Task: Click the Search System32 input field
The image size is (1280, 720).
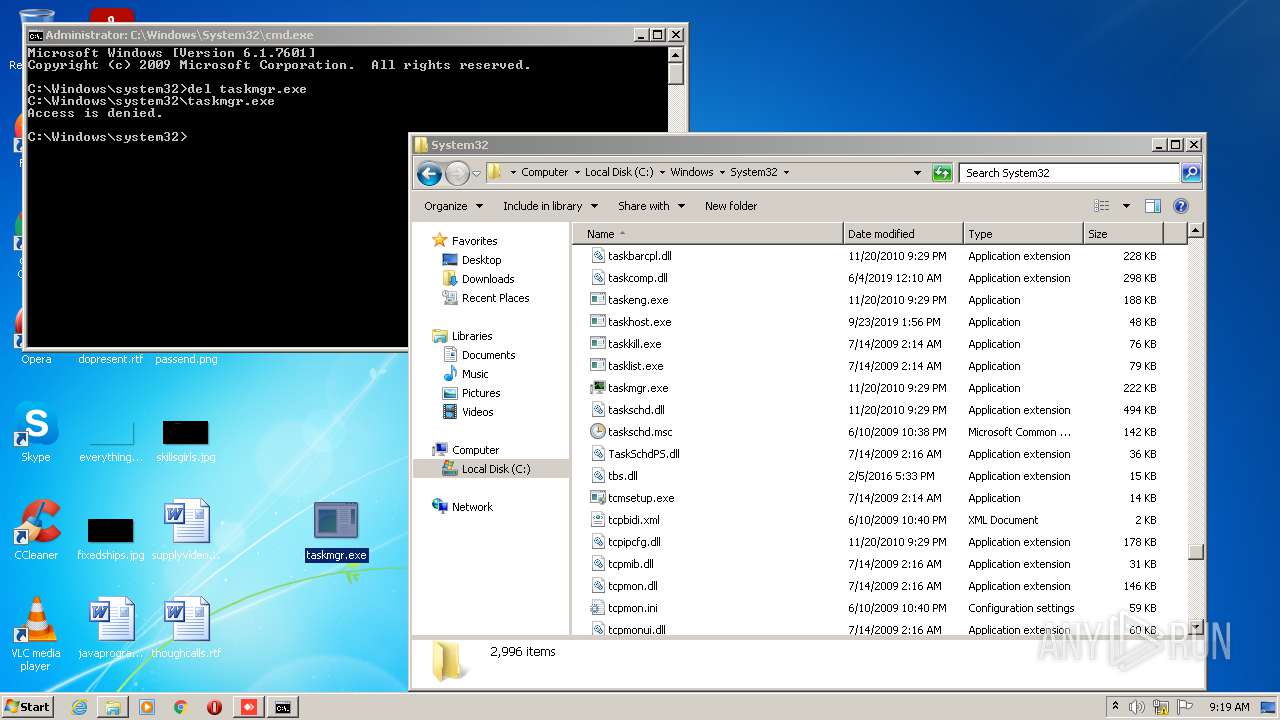Action: coord(1069,173)
